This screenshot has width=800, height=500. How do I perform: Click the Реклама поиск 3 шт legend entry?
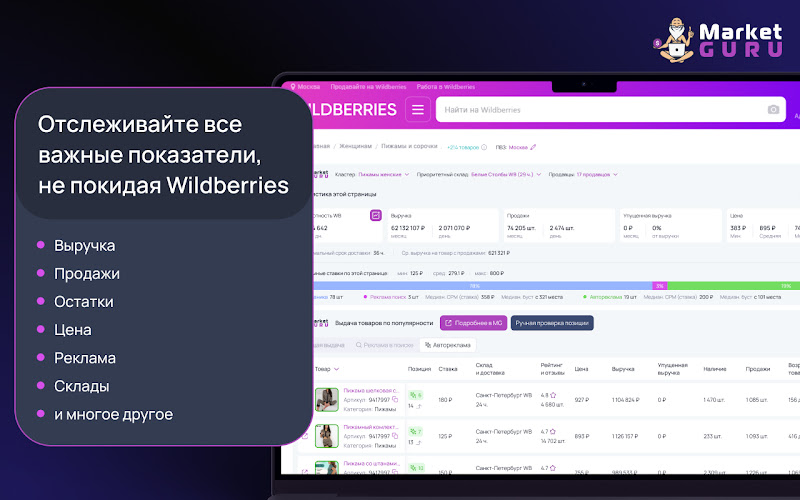click(391, 297)
